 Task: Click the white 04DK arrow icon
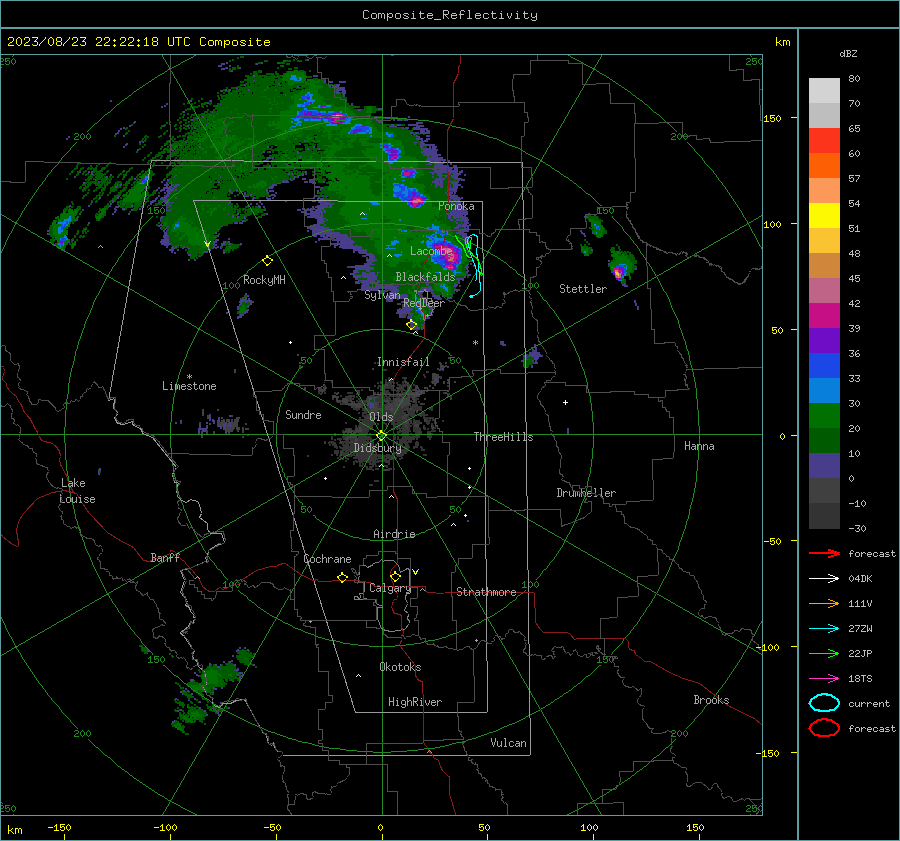[x=824, y=578]
